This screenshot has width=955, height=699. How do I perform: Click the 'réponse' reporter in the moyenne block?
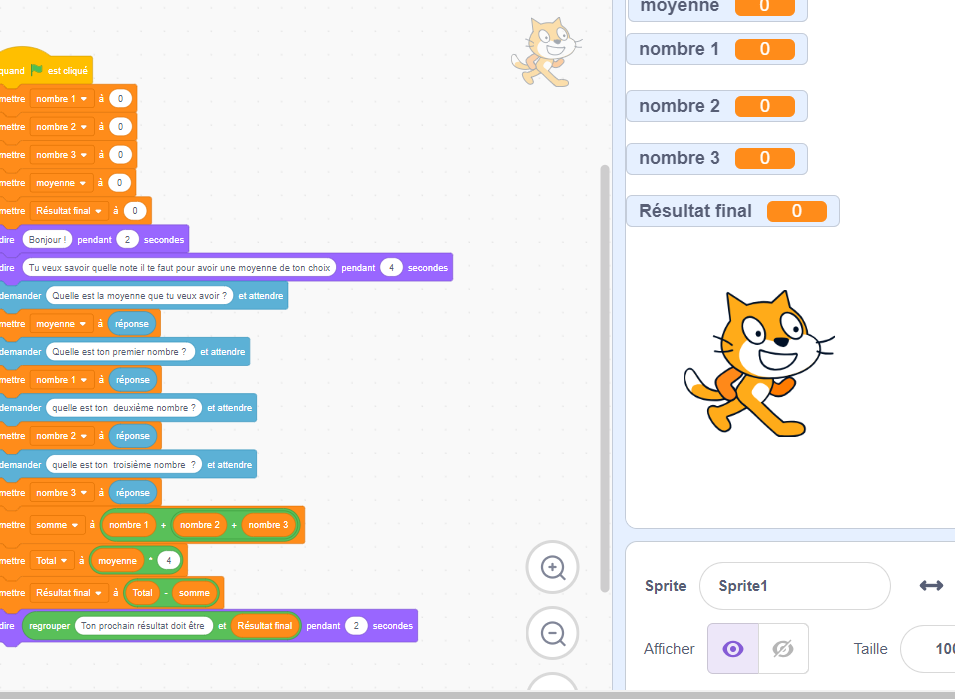132,324
